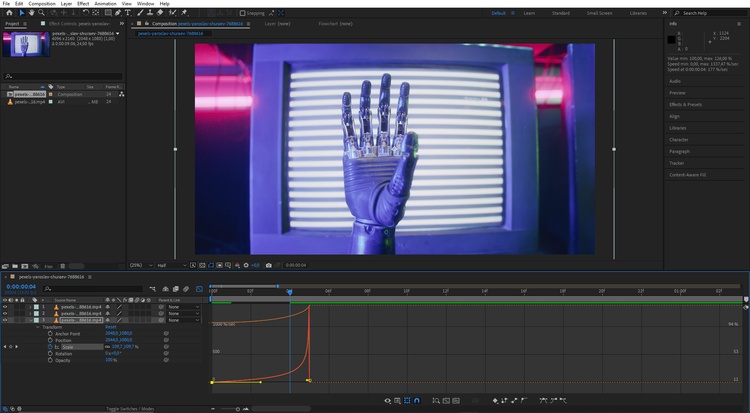Select the Rectangle shape tool
This screenshot has height=413, width=750.
tap(108, 13)
